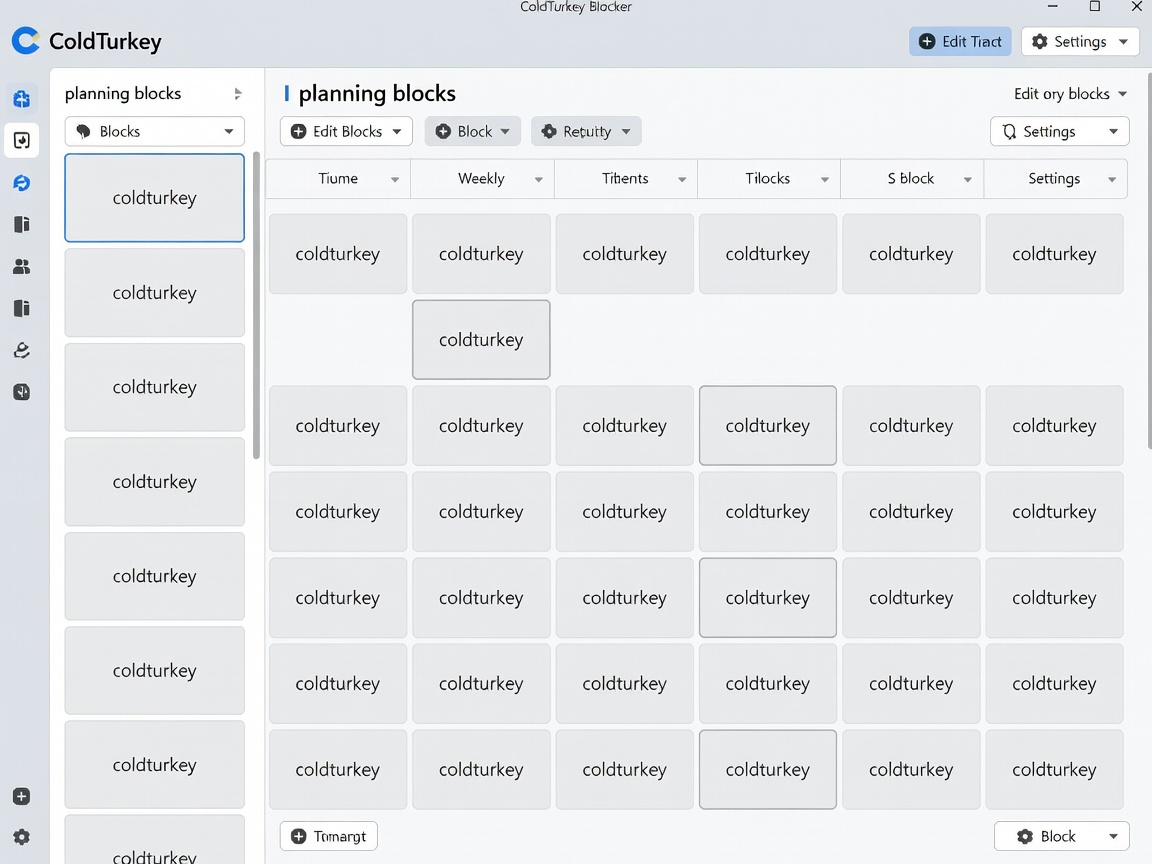Expand the planning blocks arrow in side panel
The width and height of the screenshot is (1152, 864).
237,94
